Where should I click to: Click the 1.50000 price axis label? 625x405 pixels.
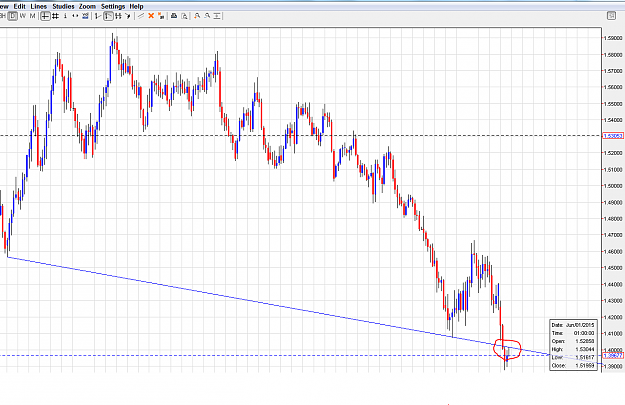[613, 186]
